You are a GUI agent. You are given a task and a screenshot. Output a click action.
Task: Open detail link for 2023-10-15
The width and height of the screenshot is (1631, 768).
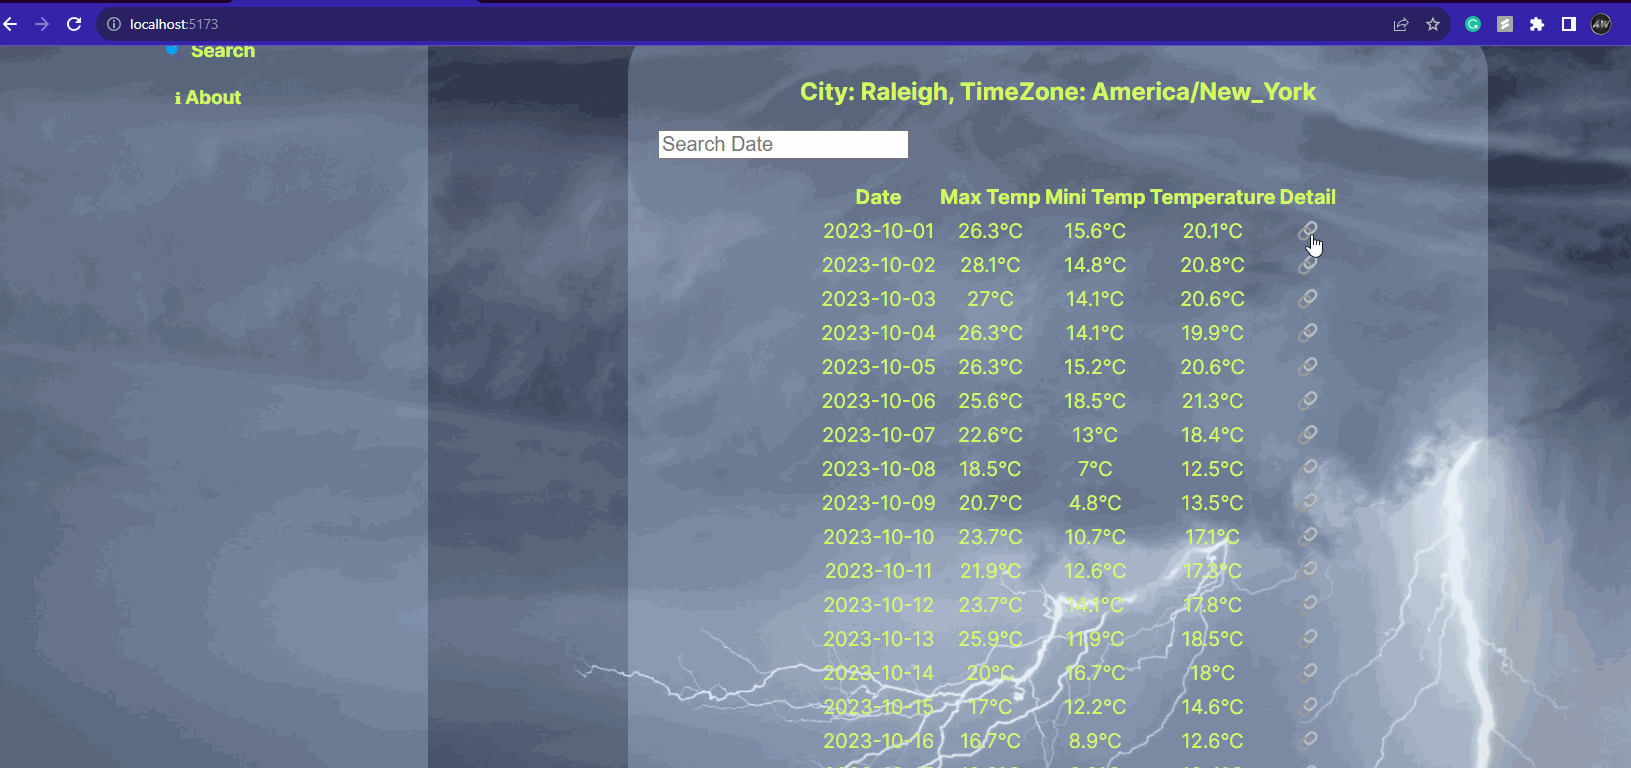click(x=1307, y=707)
